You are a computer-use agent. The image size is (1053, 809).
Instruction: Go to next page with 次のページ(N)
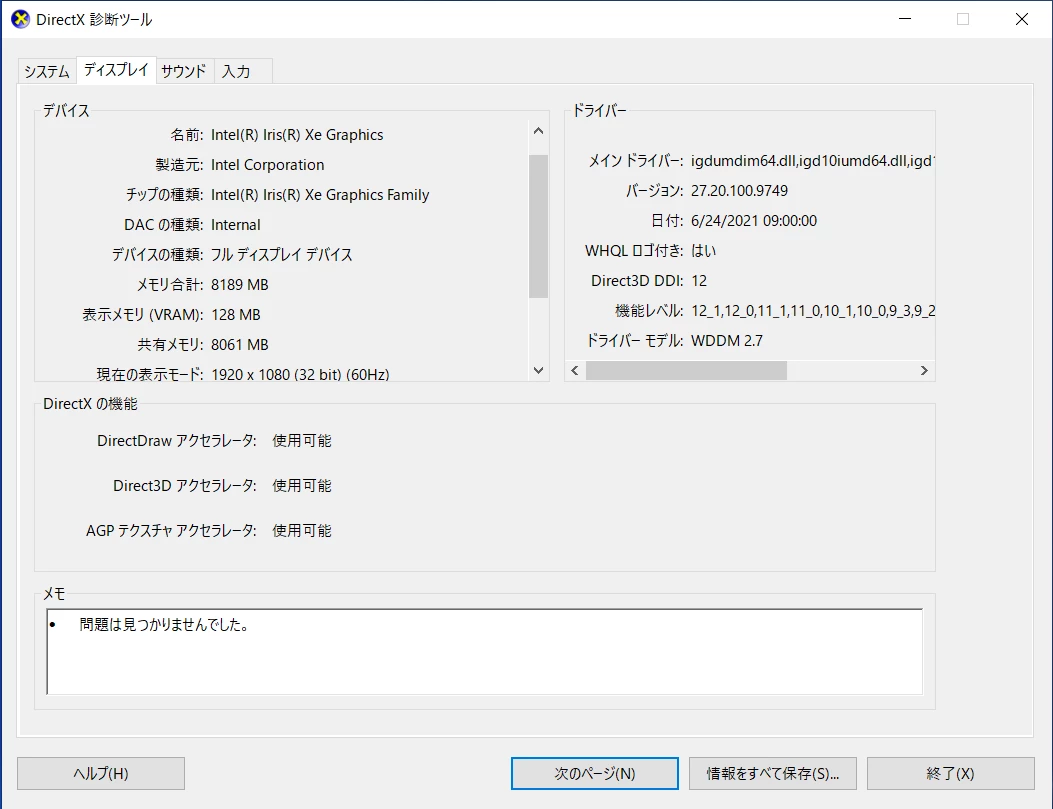click(594, 773)
